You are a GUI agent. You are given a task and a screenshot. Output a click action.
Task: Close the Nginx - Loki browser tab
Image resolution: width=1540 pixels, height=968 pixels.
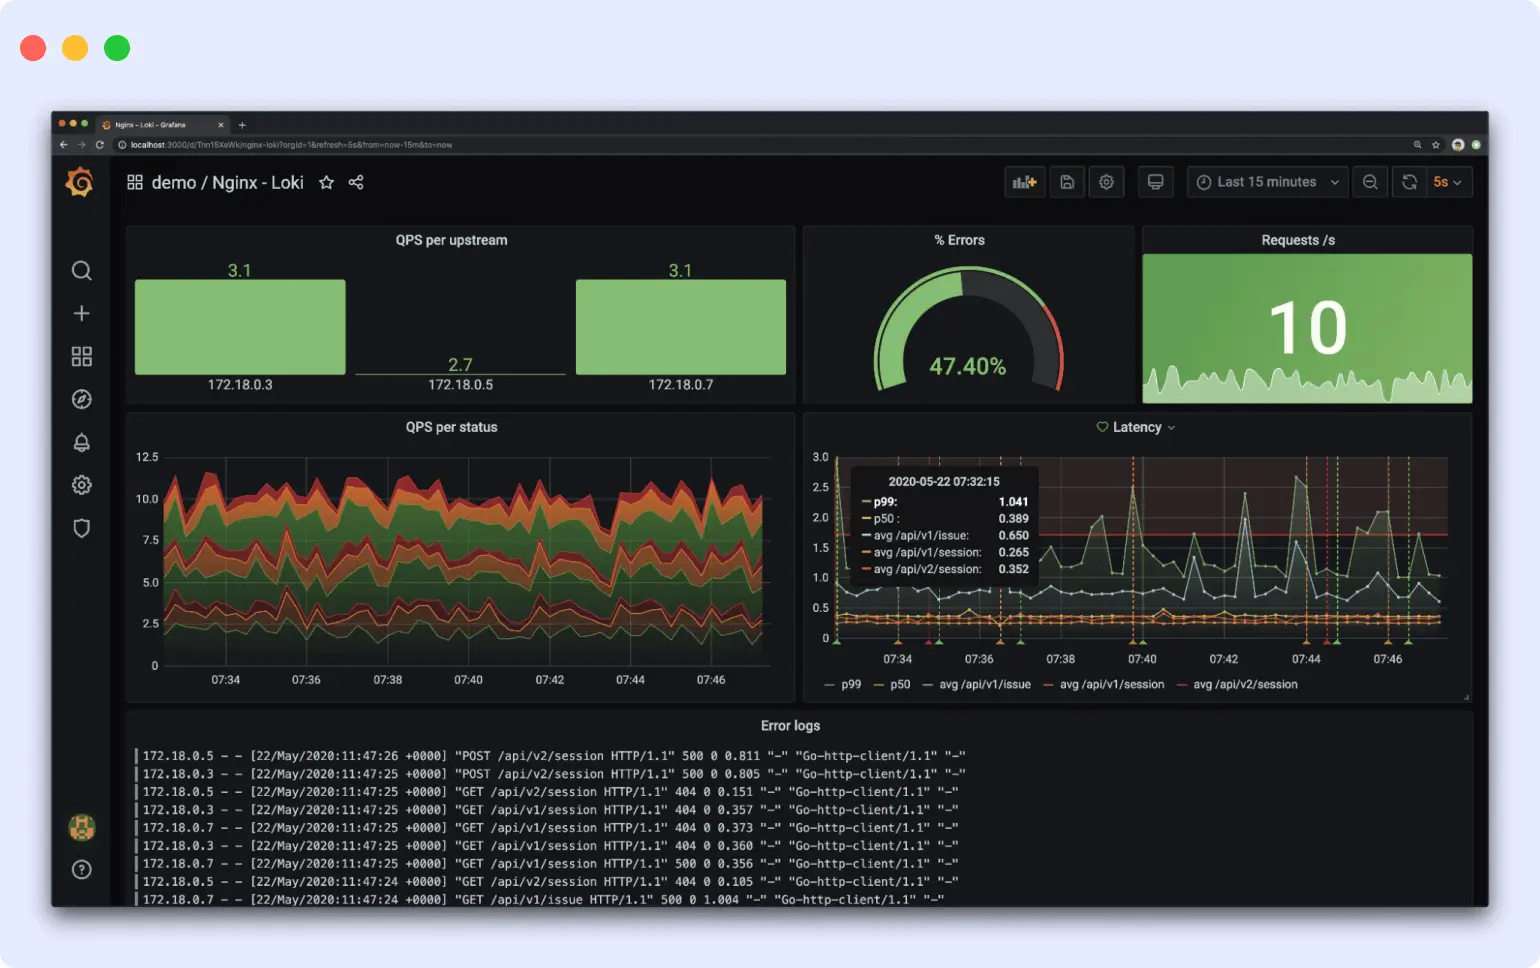[221, 125]
